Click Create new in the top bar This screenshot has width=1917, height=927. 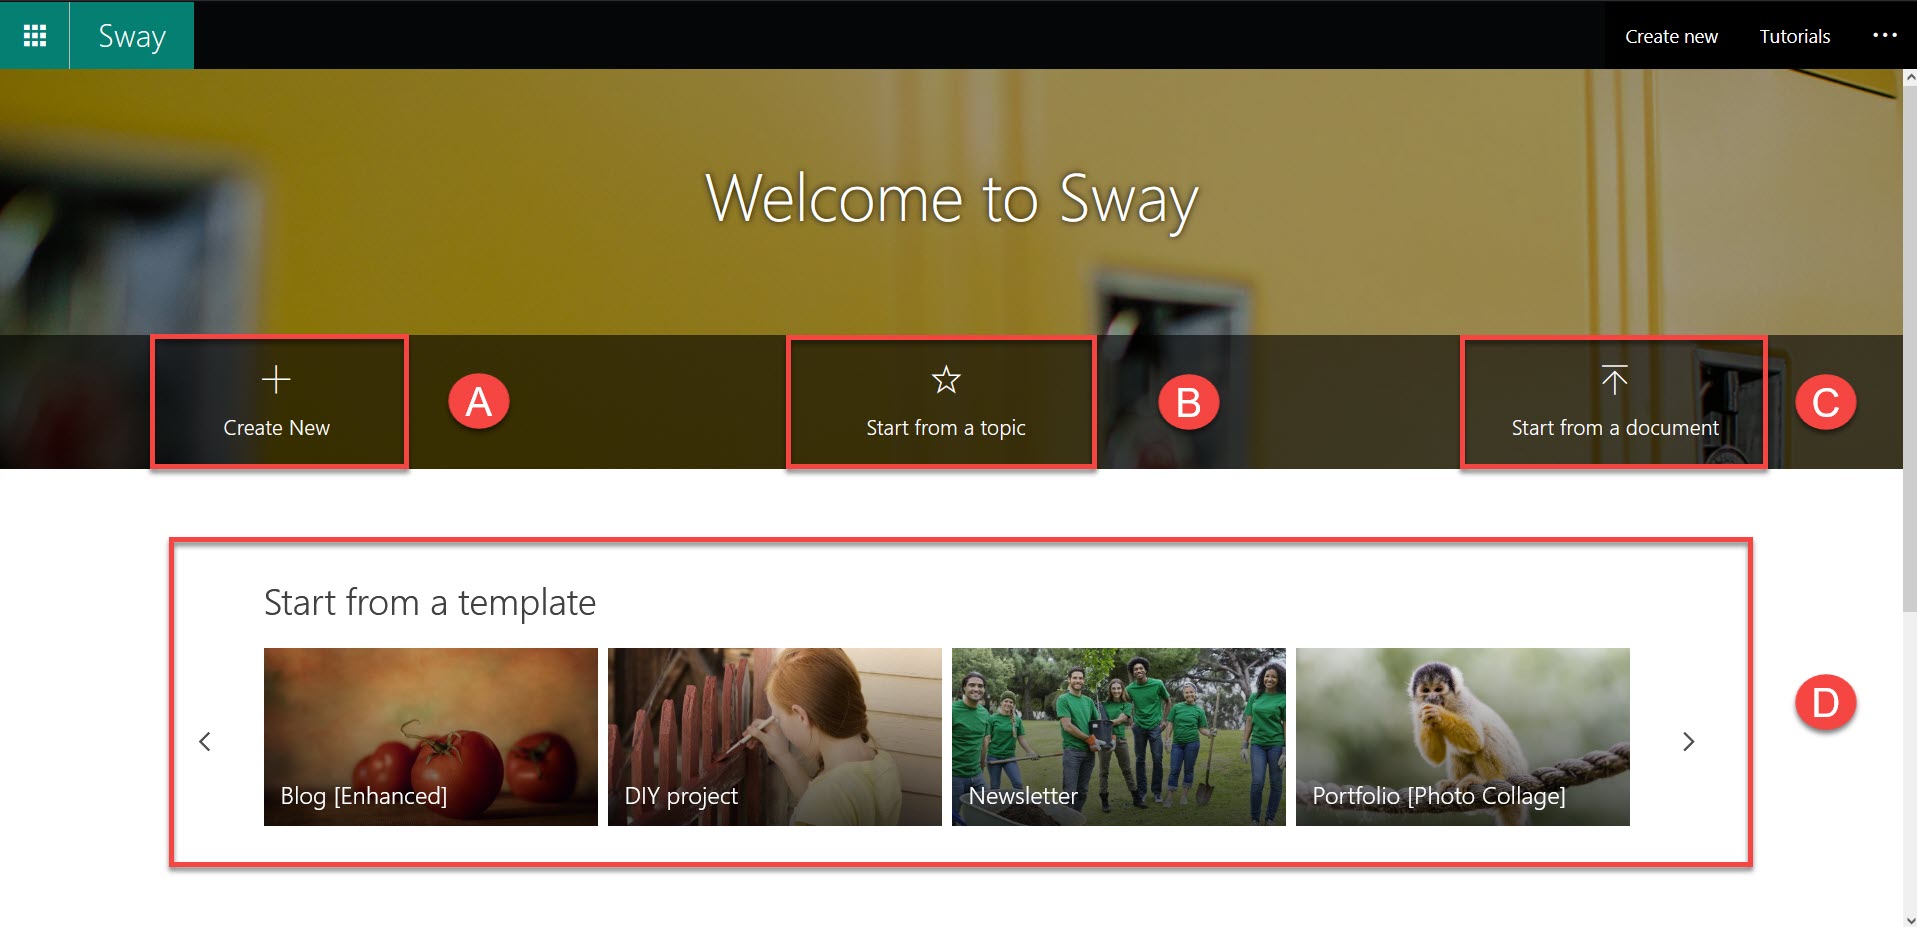[1671, 36]
